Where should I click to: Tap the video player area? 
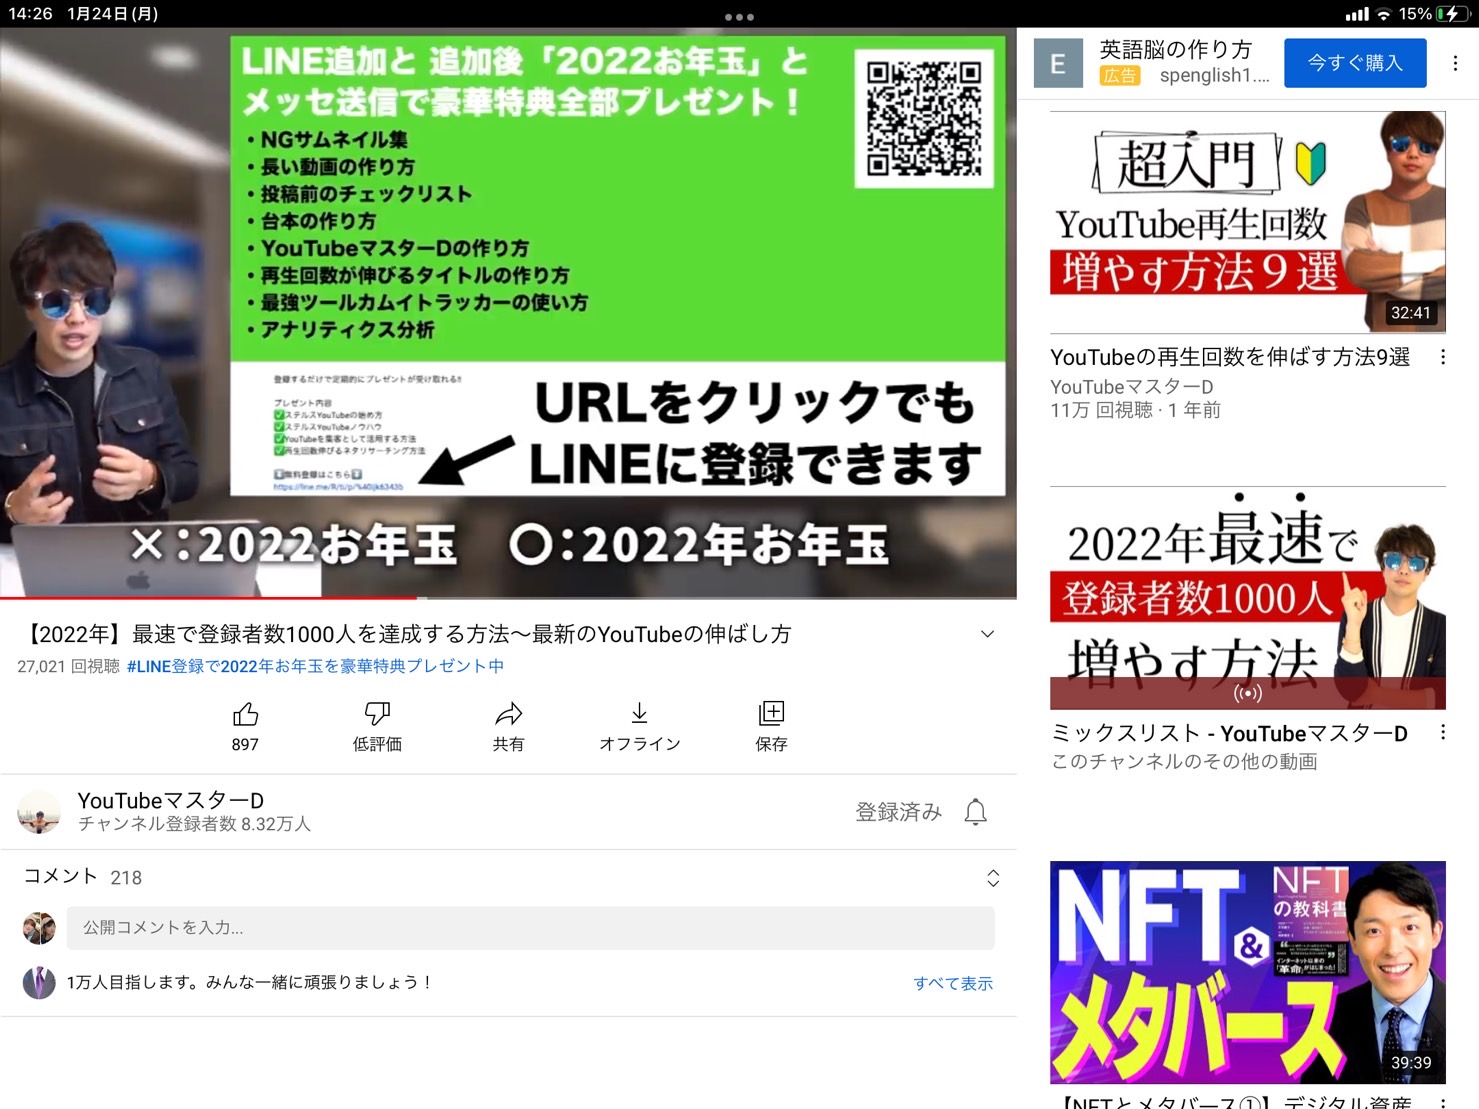pos(508,312)
